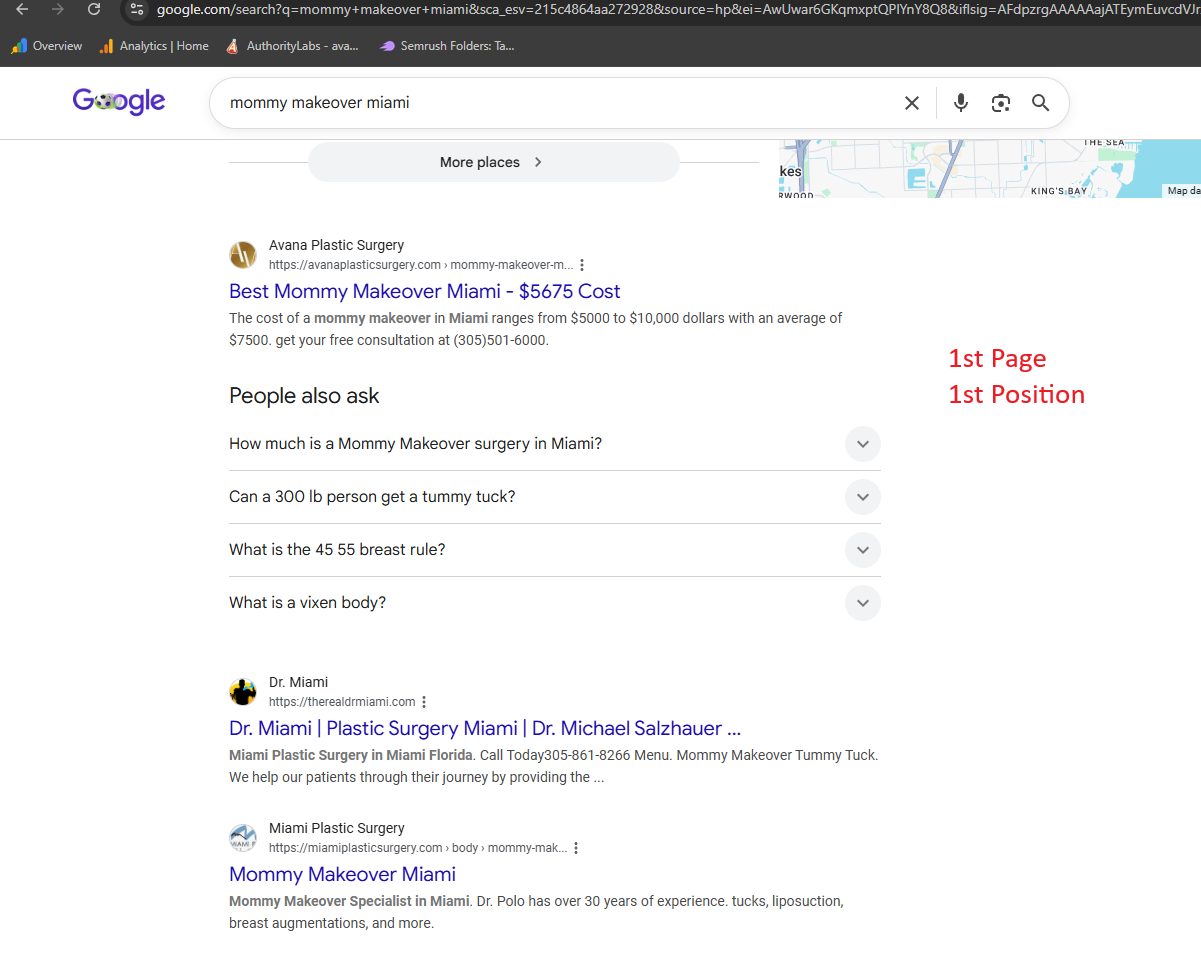1201x974 pixels.
Task: Click the browser back arrow
Action: tap(22, 9)
